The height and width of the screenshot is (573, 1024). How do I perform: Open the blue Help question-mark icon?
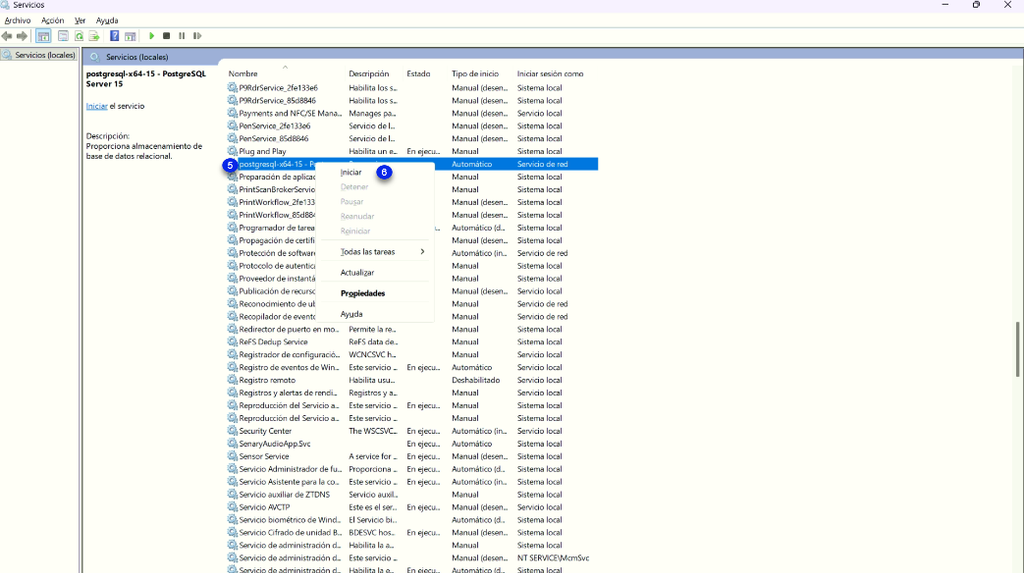[x=114, y=36]
